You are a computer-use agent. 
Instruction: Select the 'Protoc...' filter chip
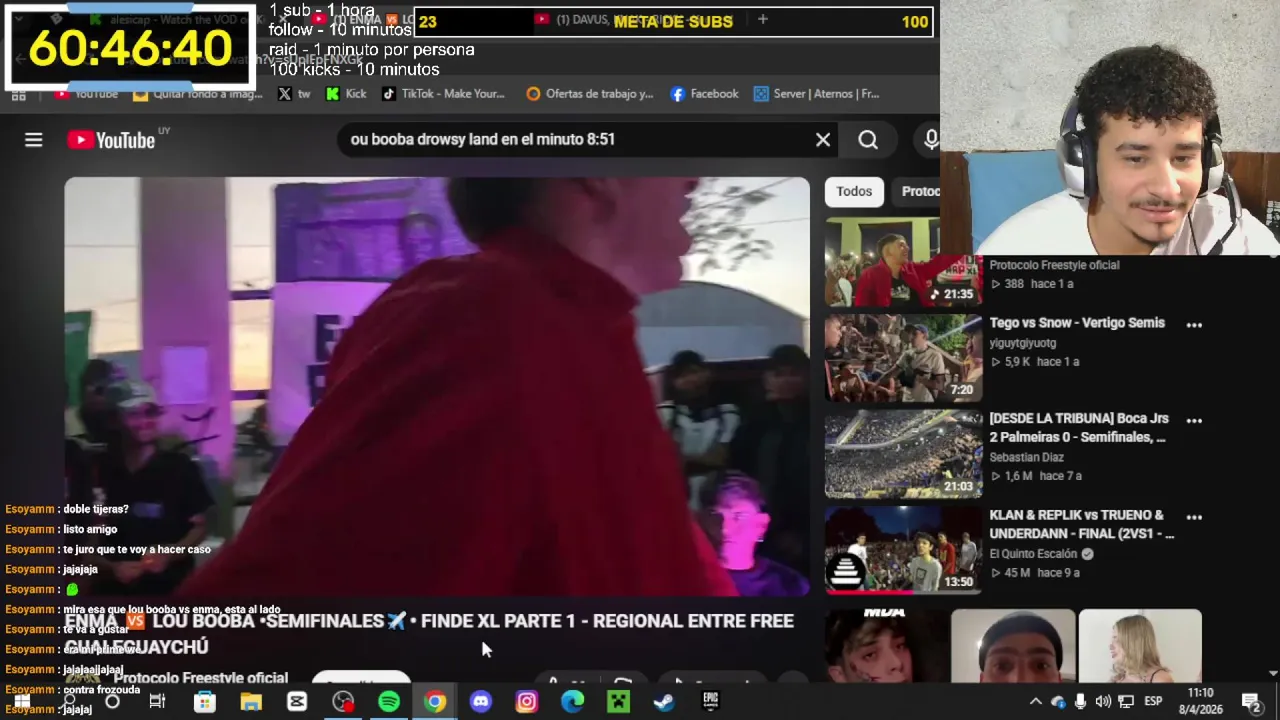[x=918, y=191]
